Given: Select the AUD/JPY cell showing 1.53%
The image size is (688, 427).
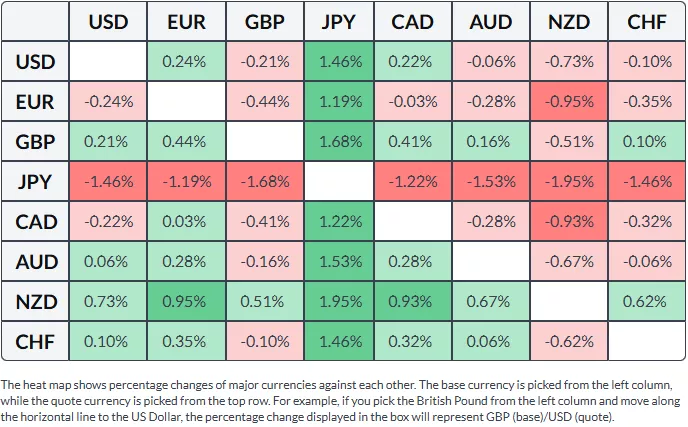Looking at the screenshot, I should click(x=342, y=261).
